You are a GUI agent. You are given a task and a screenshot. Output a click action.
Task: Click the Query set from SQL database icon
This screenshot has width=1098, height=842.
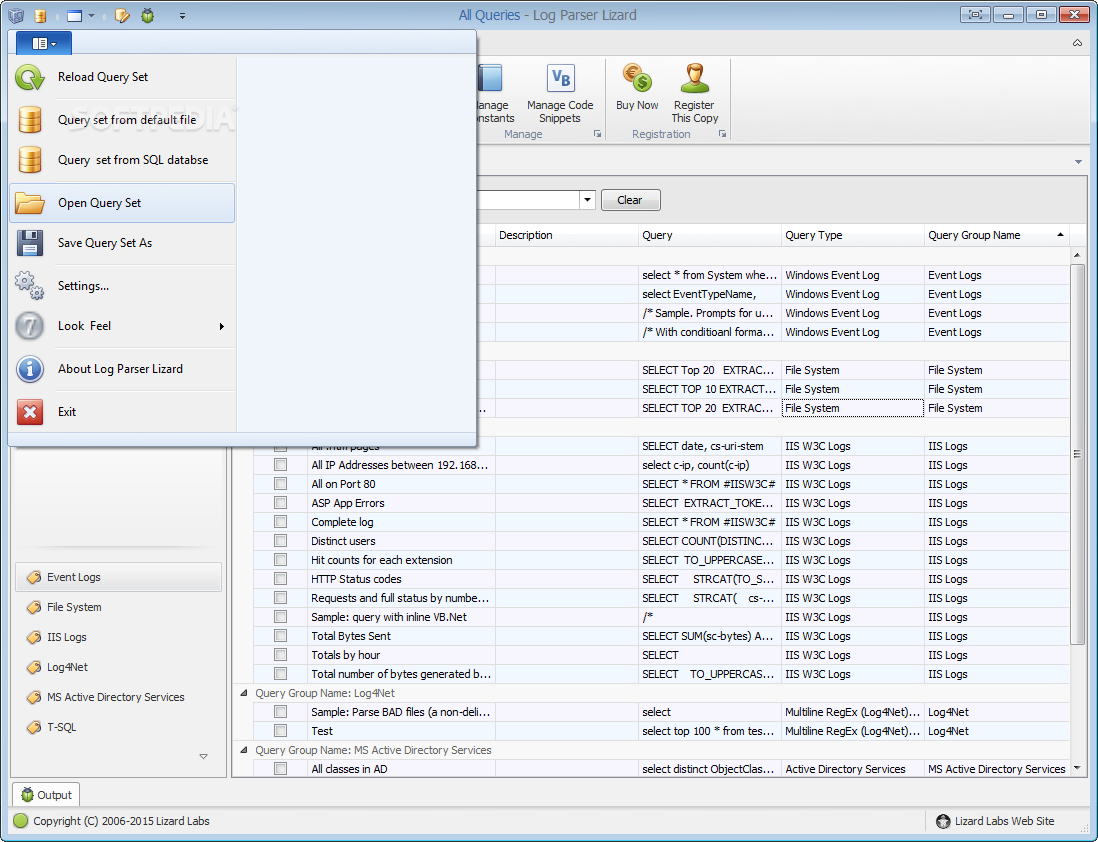[29, 160]
